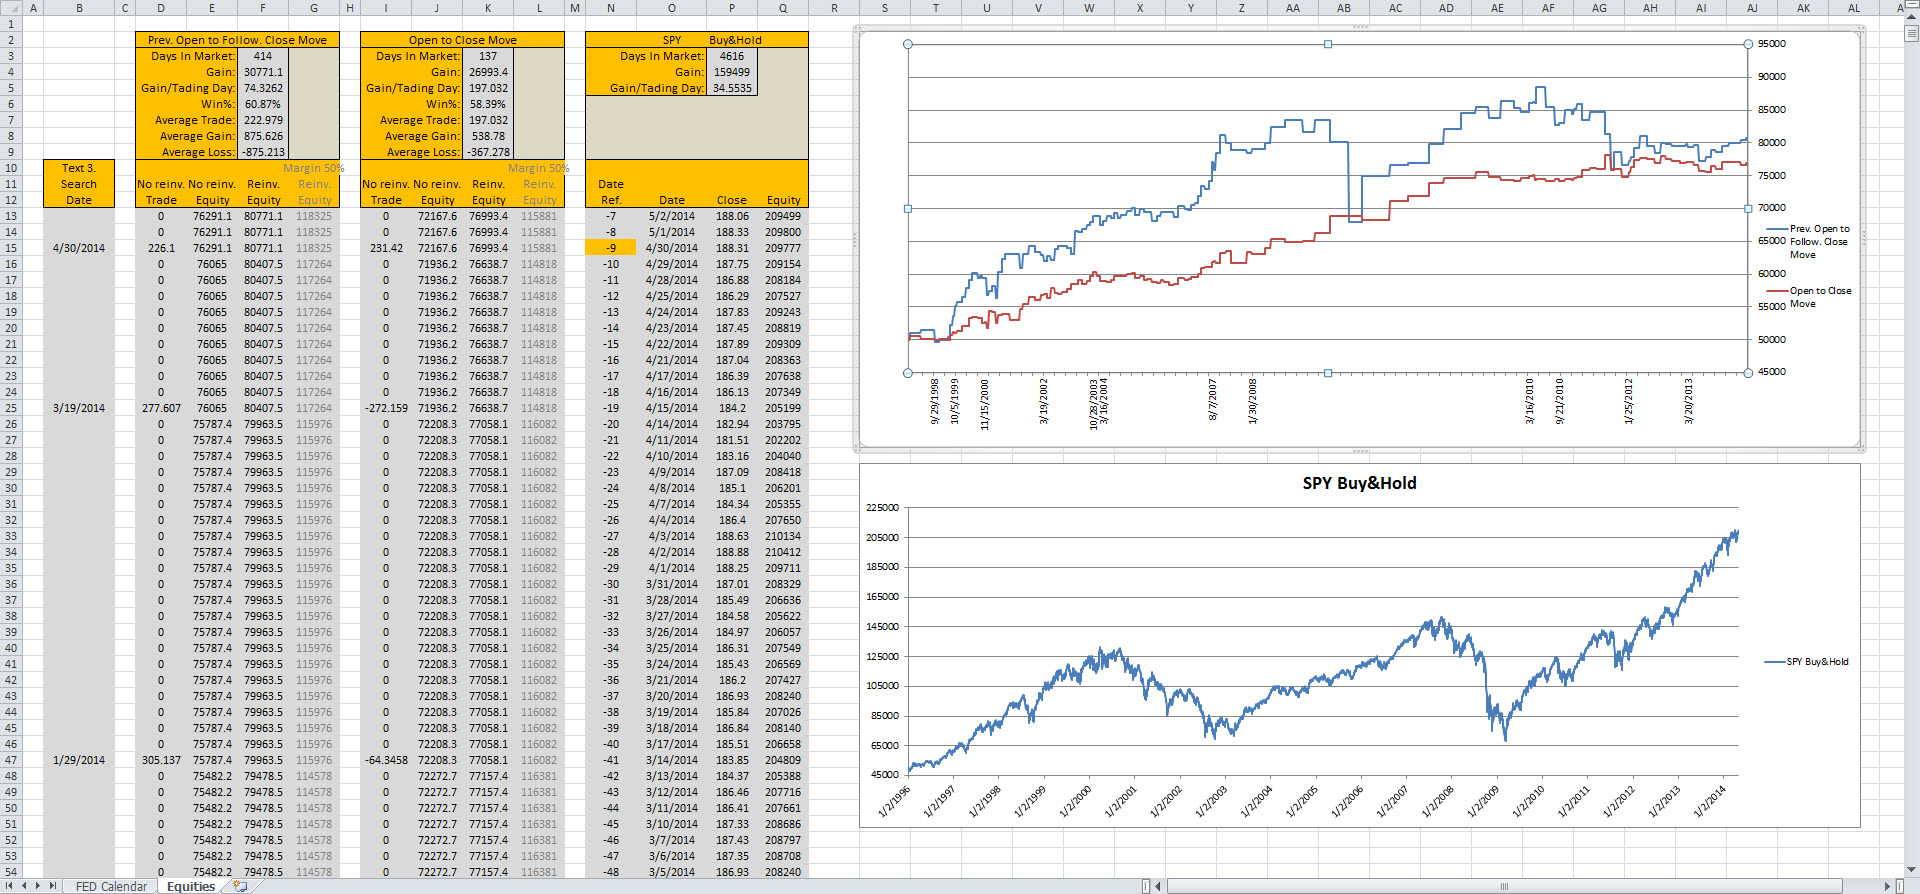The image size is (1920, 894).
Task: Select the row 15 header
Action: [11, 248]
